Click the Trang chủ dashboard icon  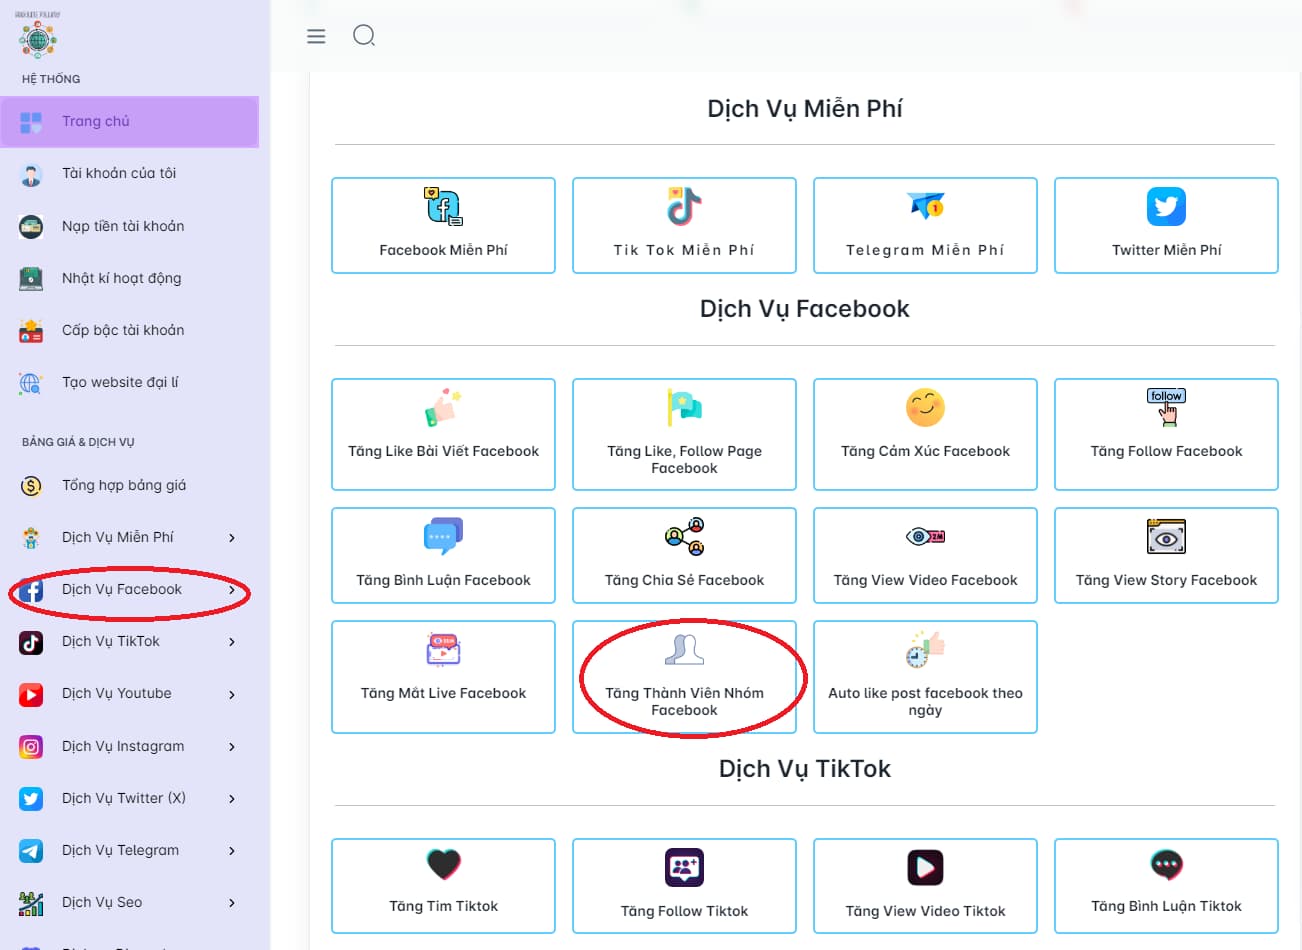[31, 122]
